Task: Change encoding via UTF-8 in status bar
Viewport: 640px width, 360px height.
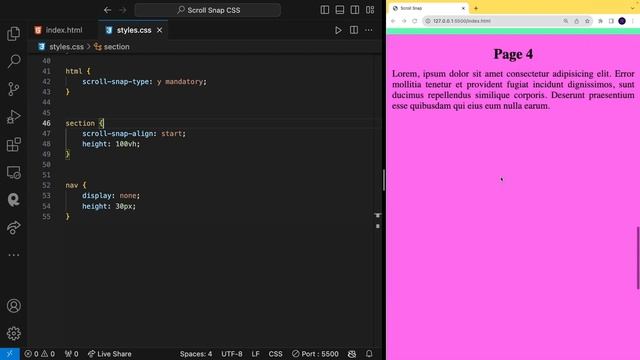Action: 231,354
